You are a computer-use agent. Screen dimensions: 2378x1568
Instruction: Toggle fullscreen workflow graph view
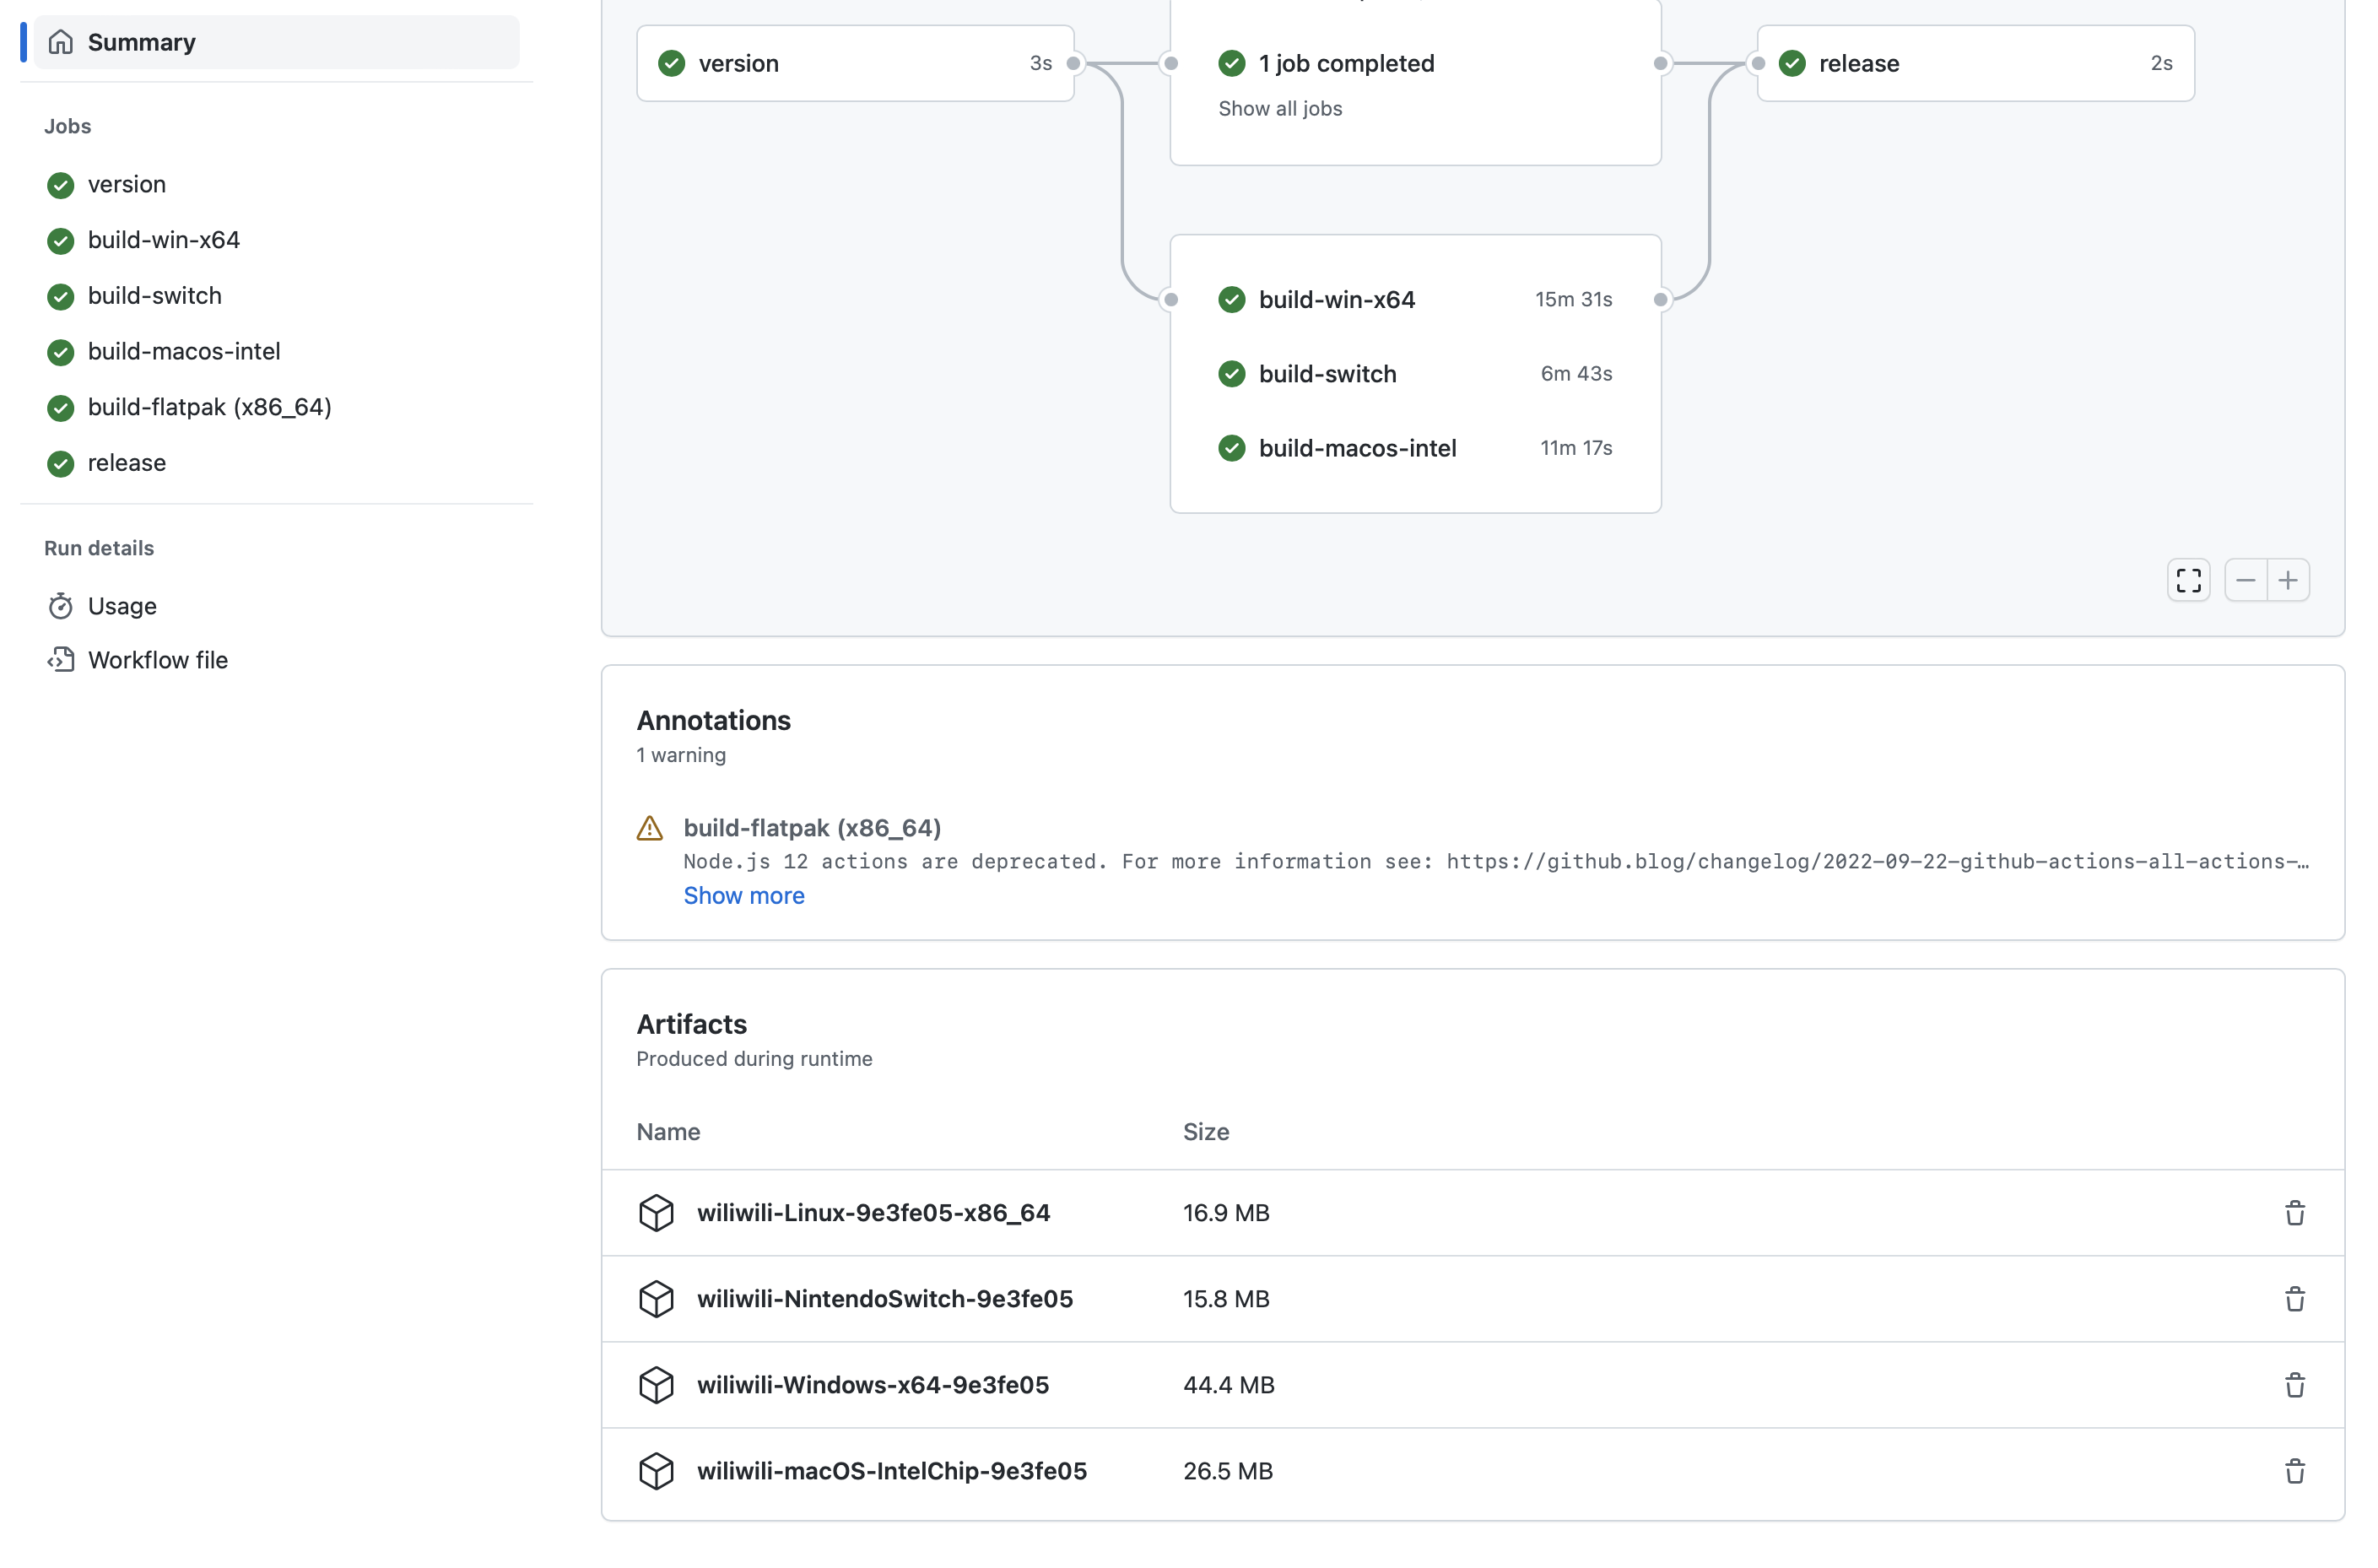click(2188, 580)
